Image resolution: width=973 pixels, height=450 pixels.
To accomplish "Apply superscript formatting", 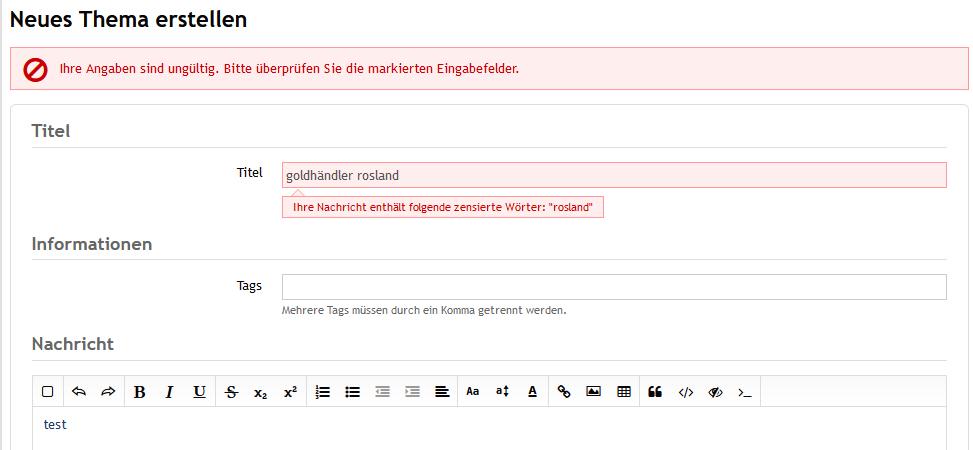I will click(290, 392).
